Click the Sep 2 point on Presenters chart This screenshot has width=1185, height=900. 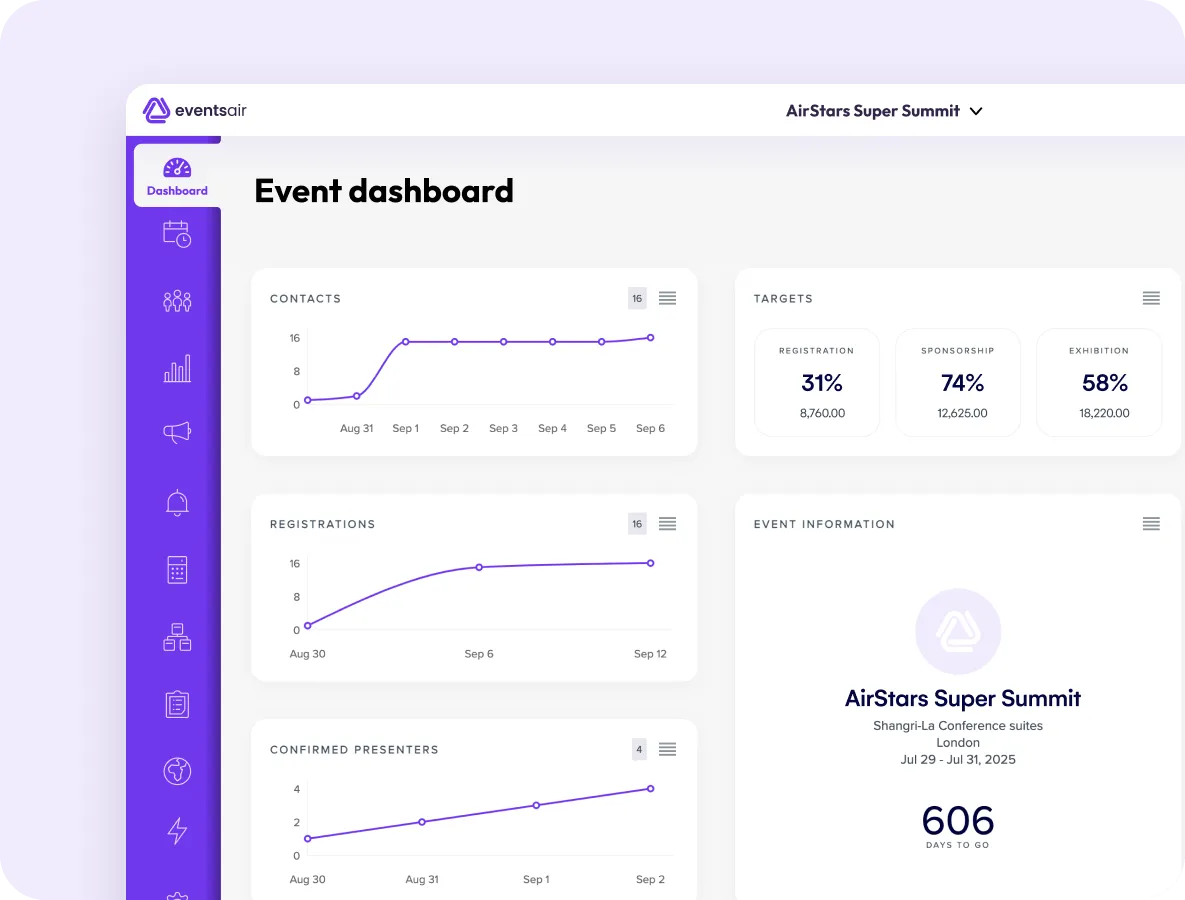point(651,789)
